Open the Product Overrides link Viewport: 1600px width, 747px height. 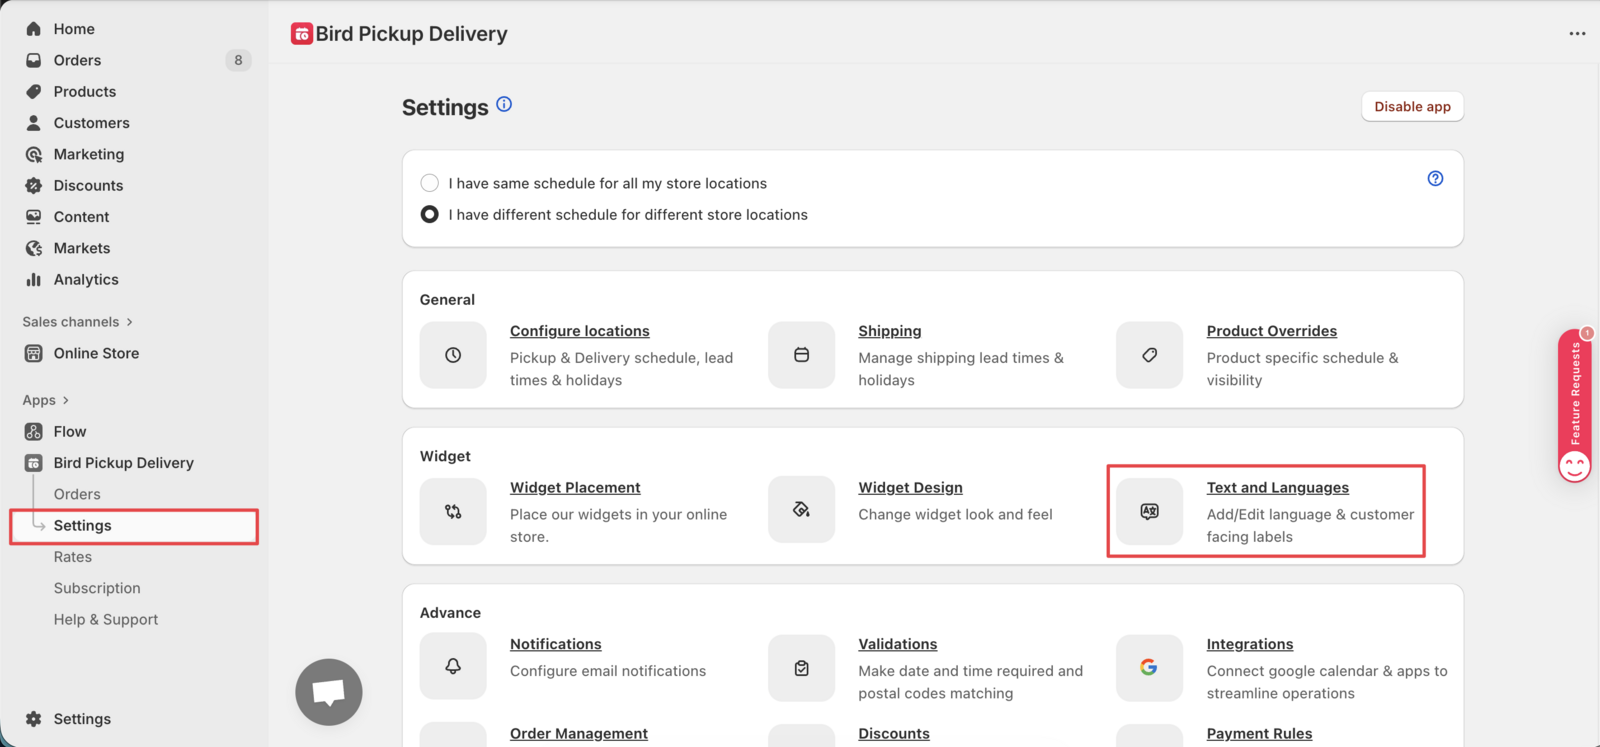click(x=1272, y=331)
